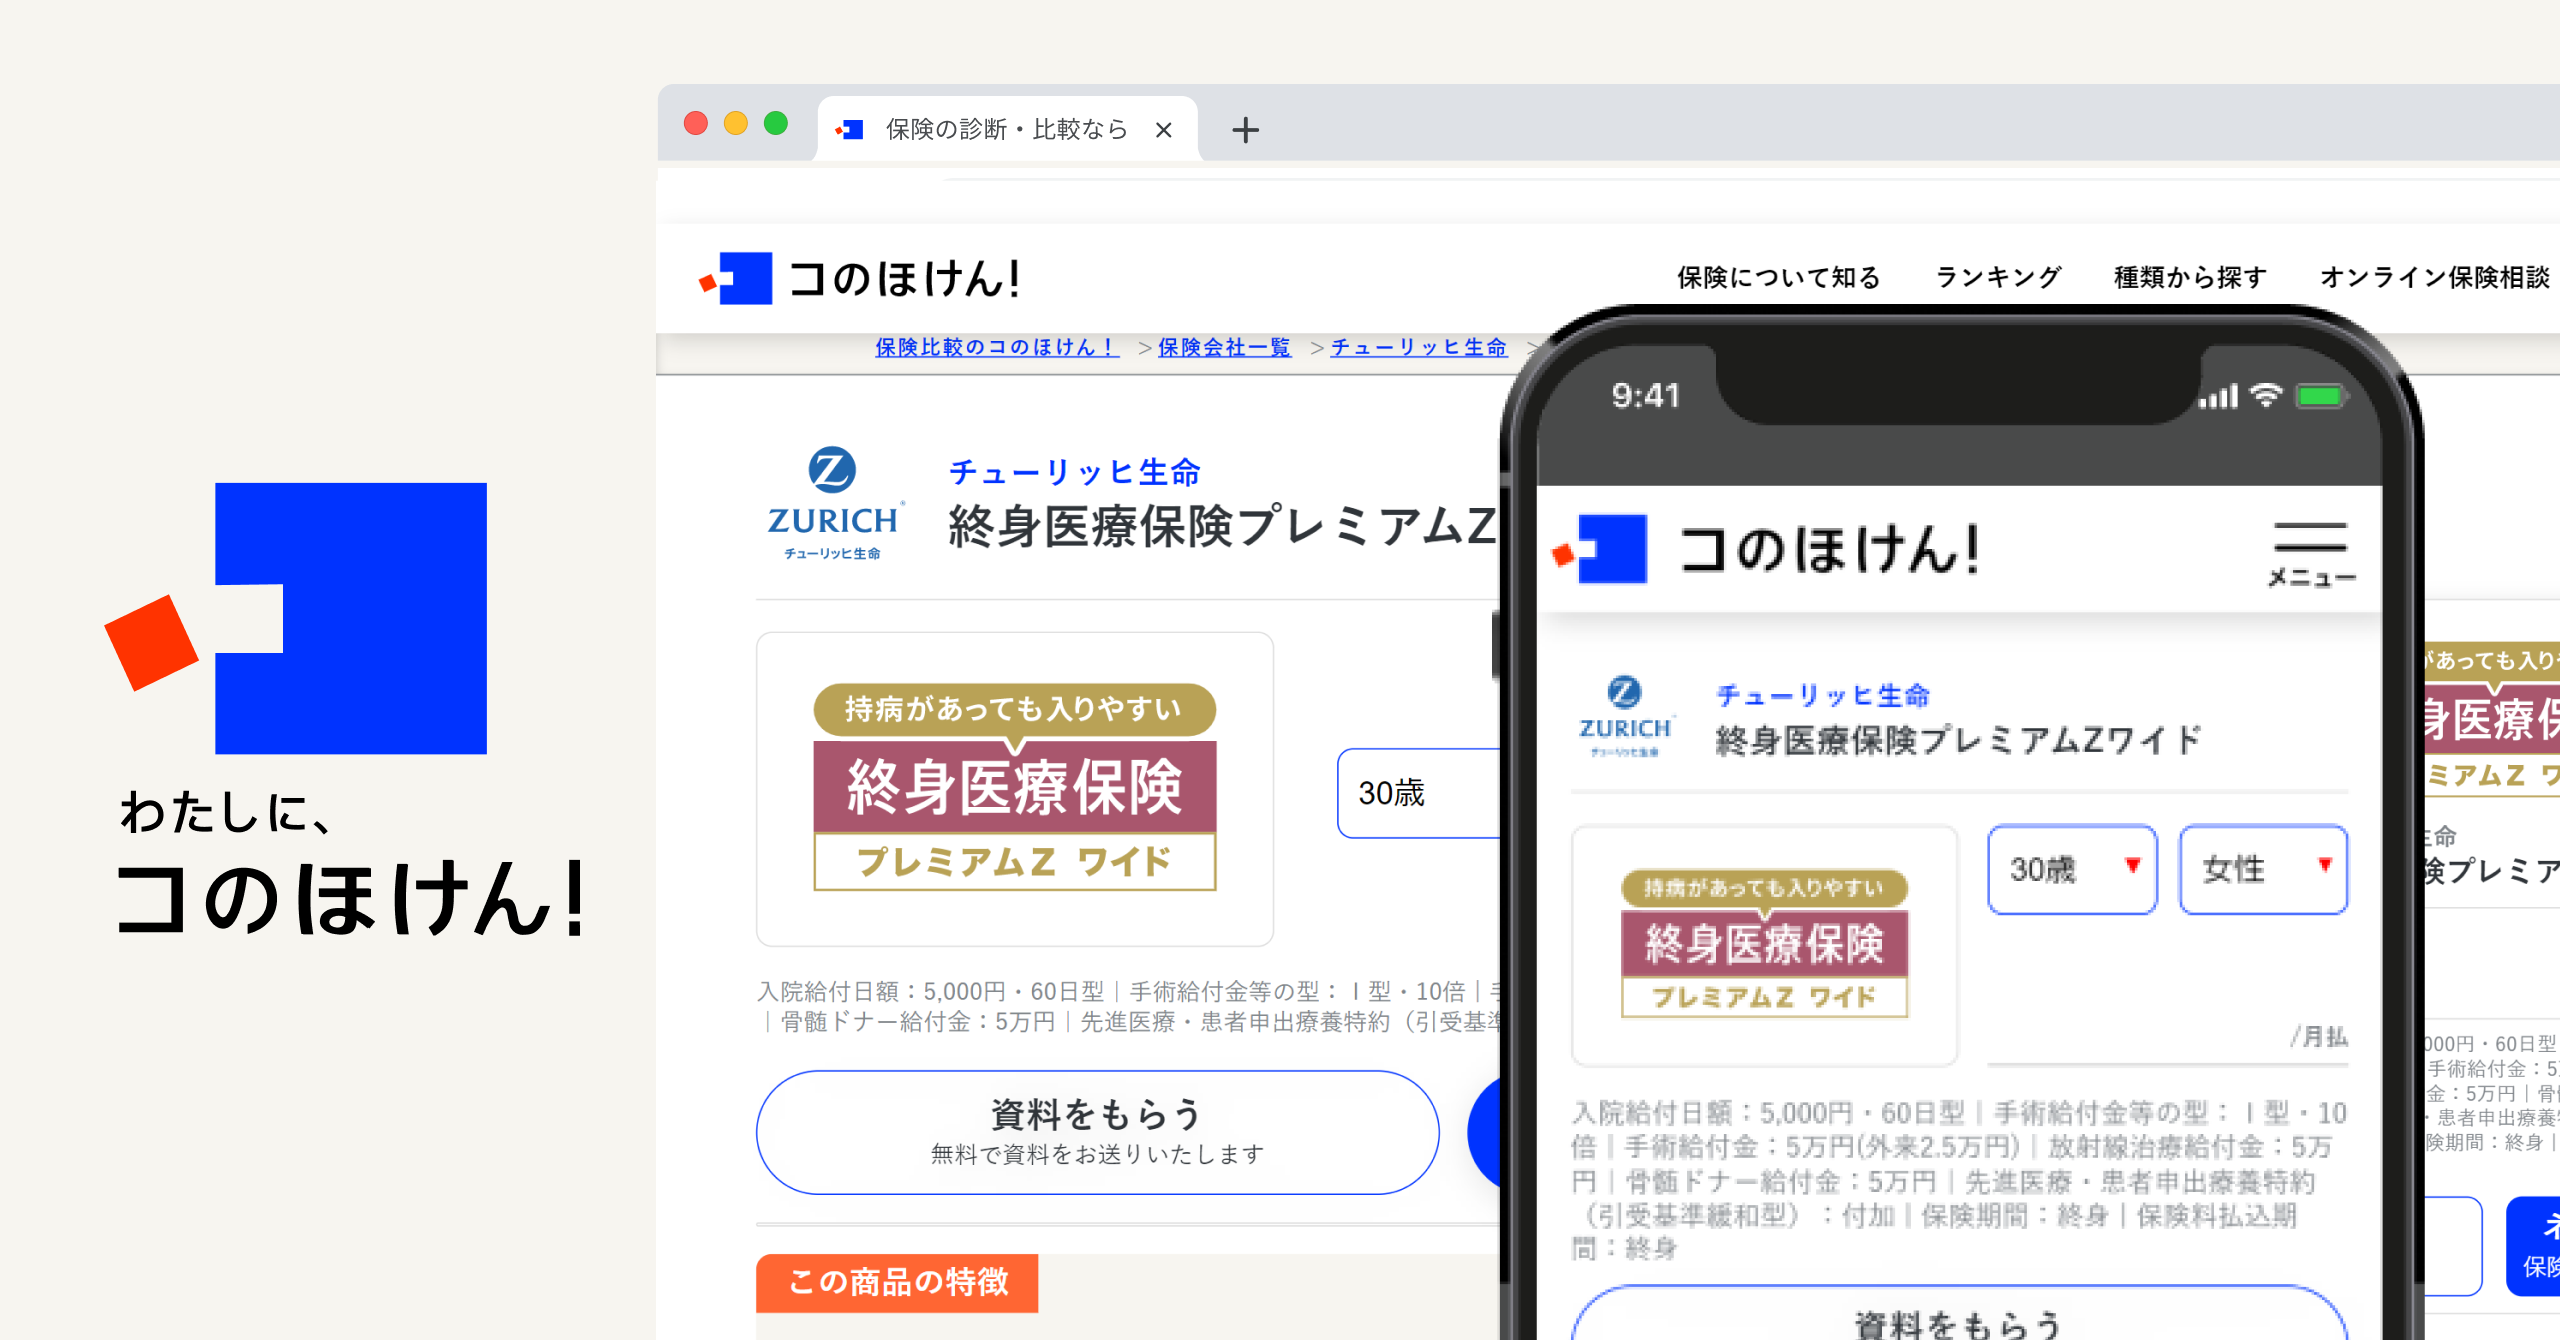Expand the 女性 gender dropdown on phone
This screenshot has height=1340, width=2560.
[x=2264, y=869]
